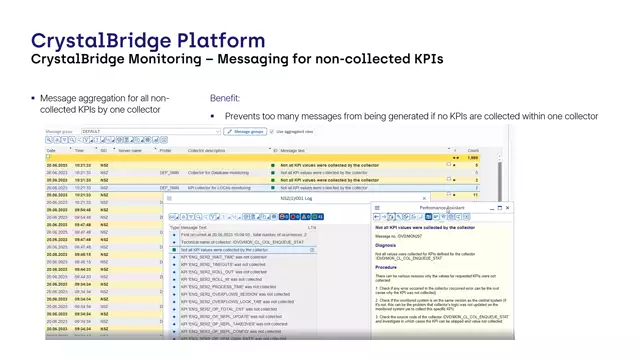Viewport: 640px width, 360px height.
Task: Select the highlighted KPI collector row
Action: pyautogui.click(x=262, y=188)
